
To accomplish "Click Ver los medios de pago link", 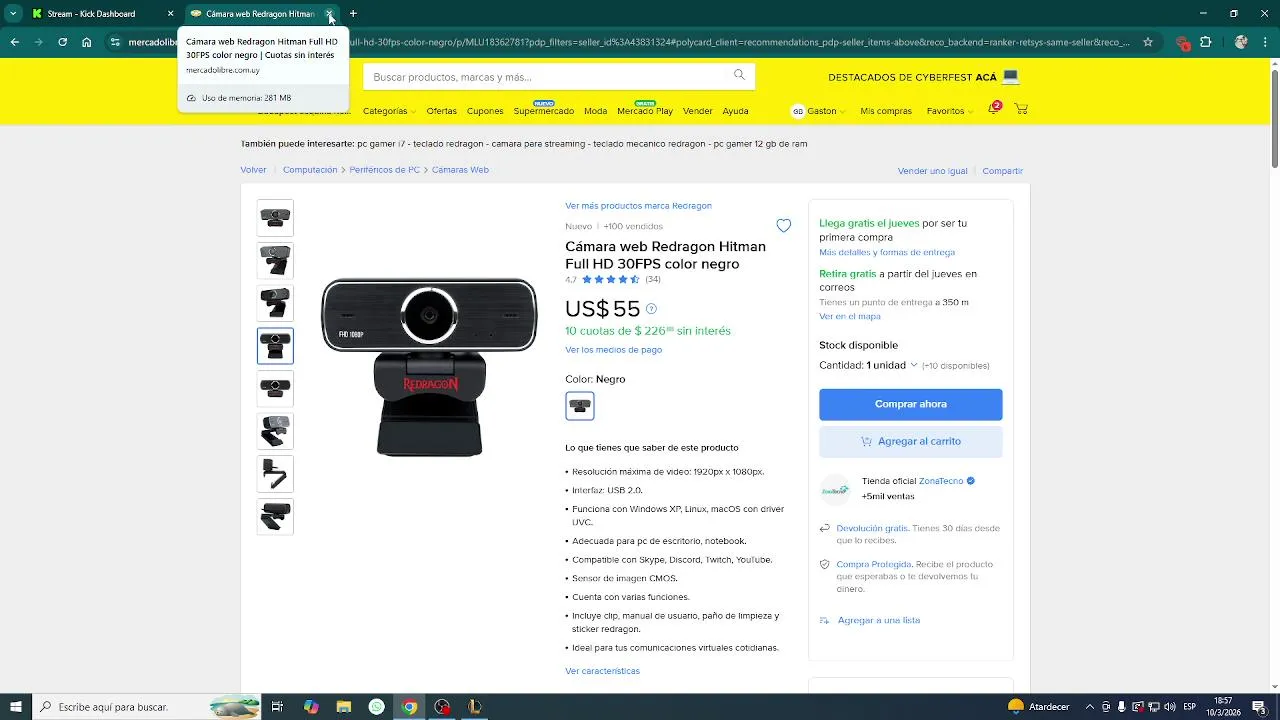I will click(613, 350).
